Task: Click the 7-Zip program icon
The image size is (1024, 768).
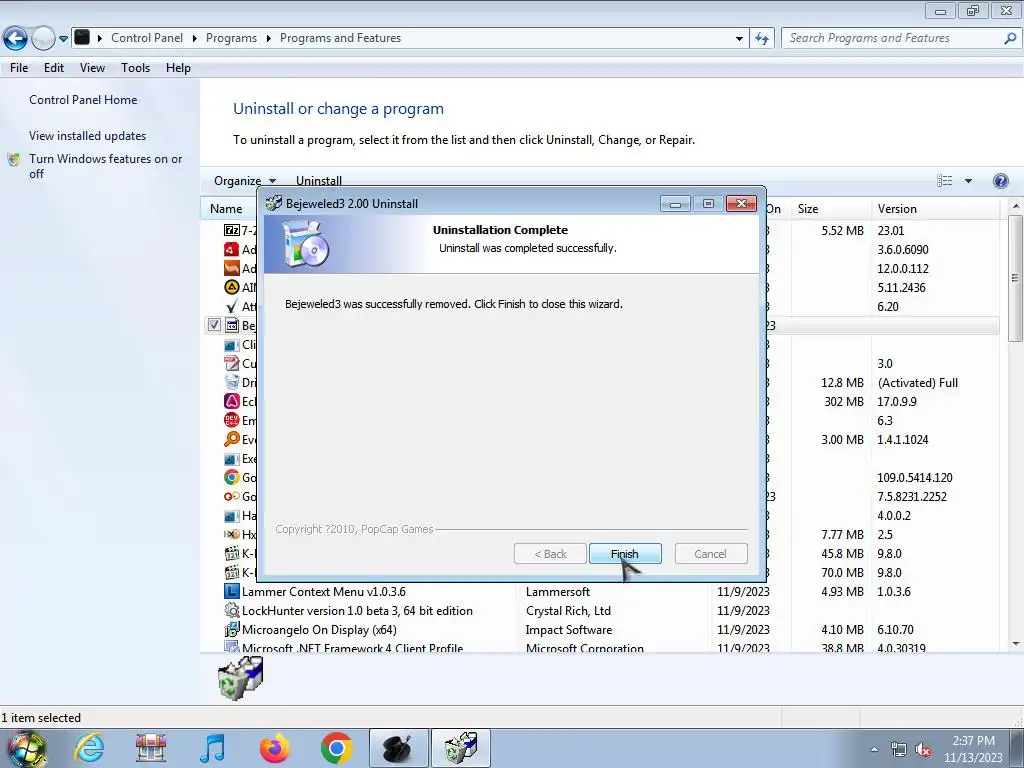Action: [232, 230]
